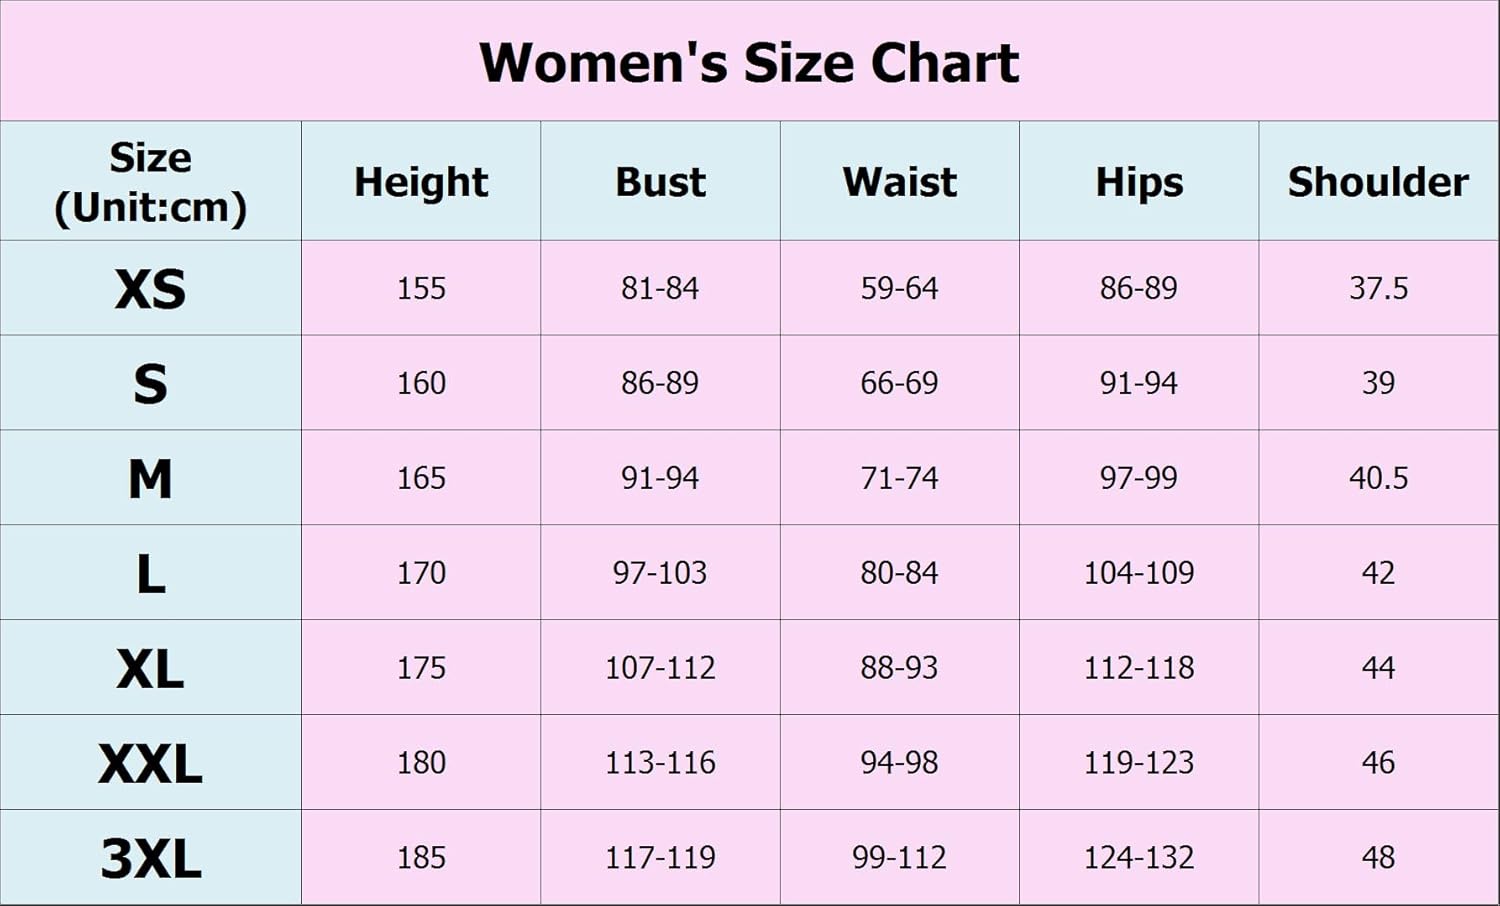Select the S size row label
The width and height of the screenshot is (1500, 906).
pos(150,384)
